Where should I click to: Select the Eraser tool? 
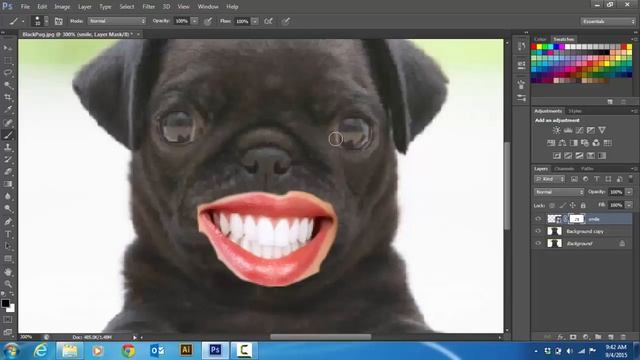8,172
